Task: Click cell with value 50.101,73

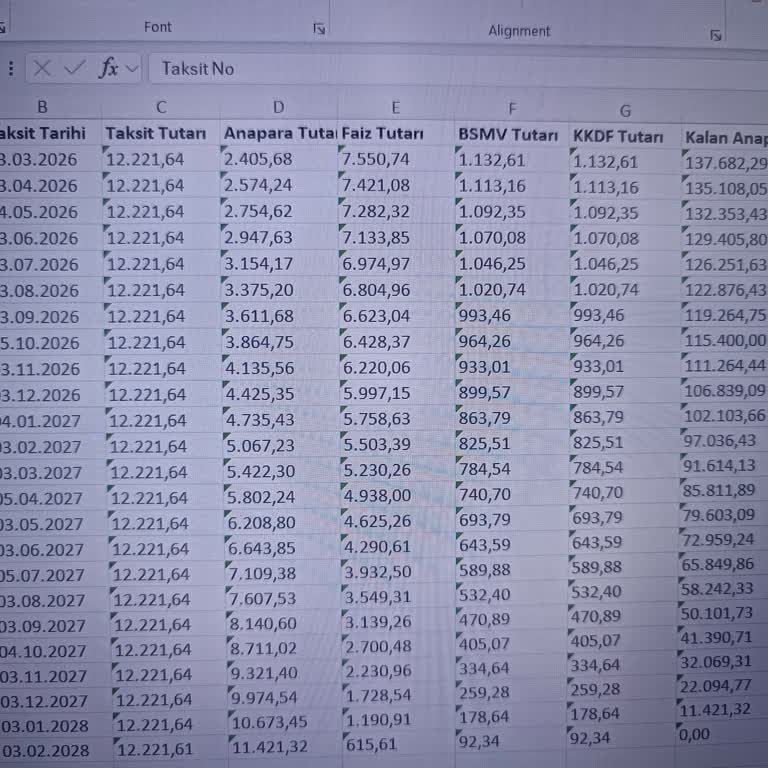Action: click(722, 613)
